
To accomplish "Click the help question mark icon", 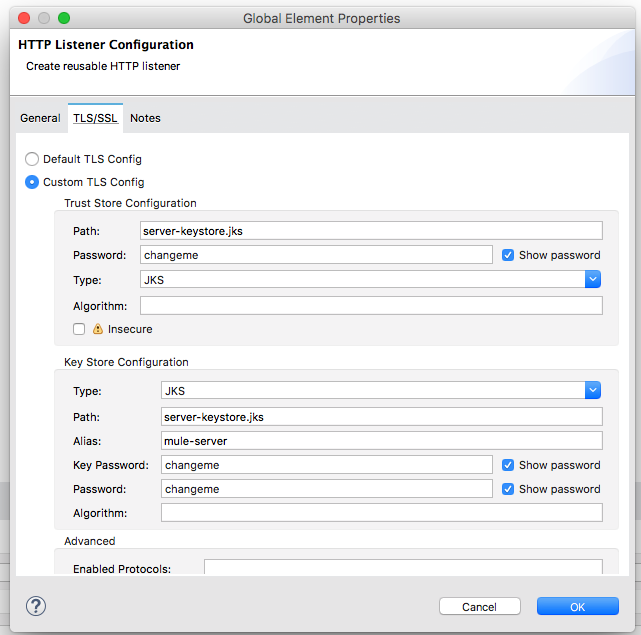I will (x=36, y=606).
